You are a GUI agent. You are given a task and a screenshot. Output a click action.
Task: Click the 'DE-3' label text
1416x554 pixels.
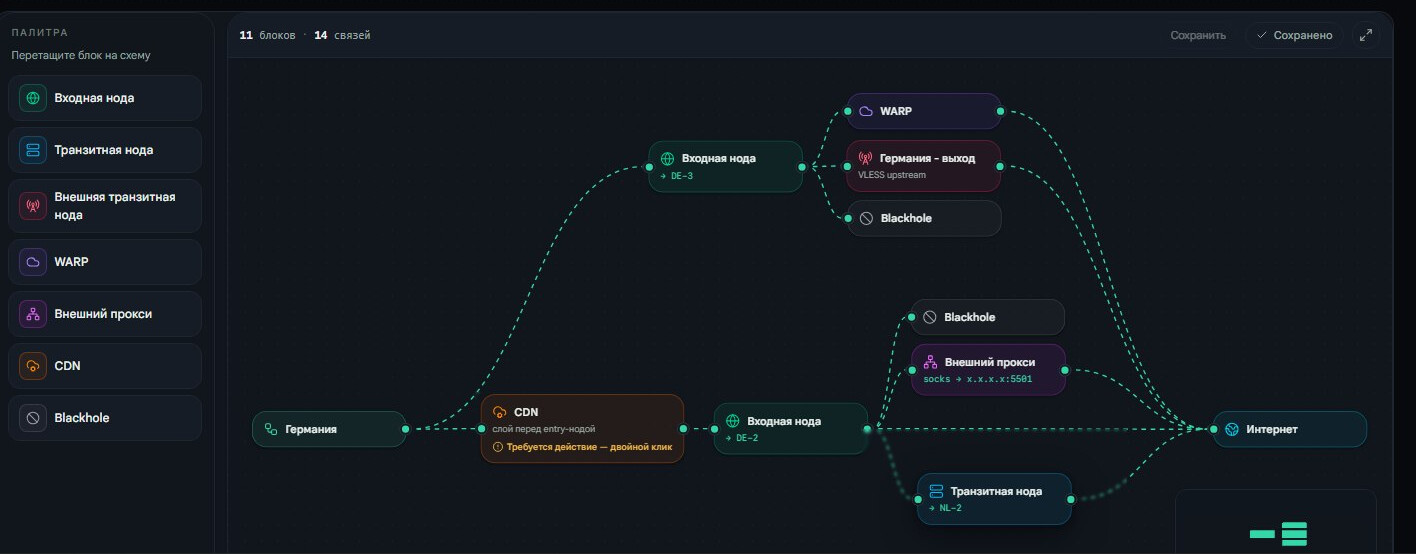pyautogui.click(x=682, y=175)
